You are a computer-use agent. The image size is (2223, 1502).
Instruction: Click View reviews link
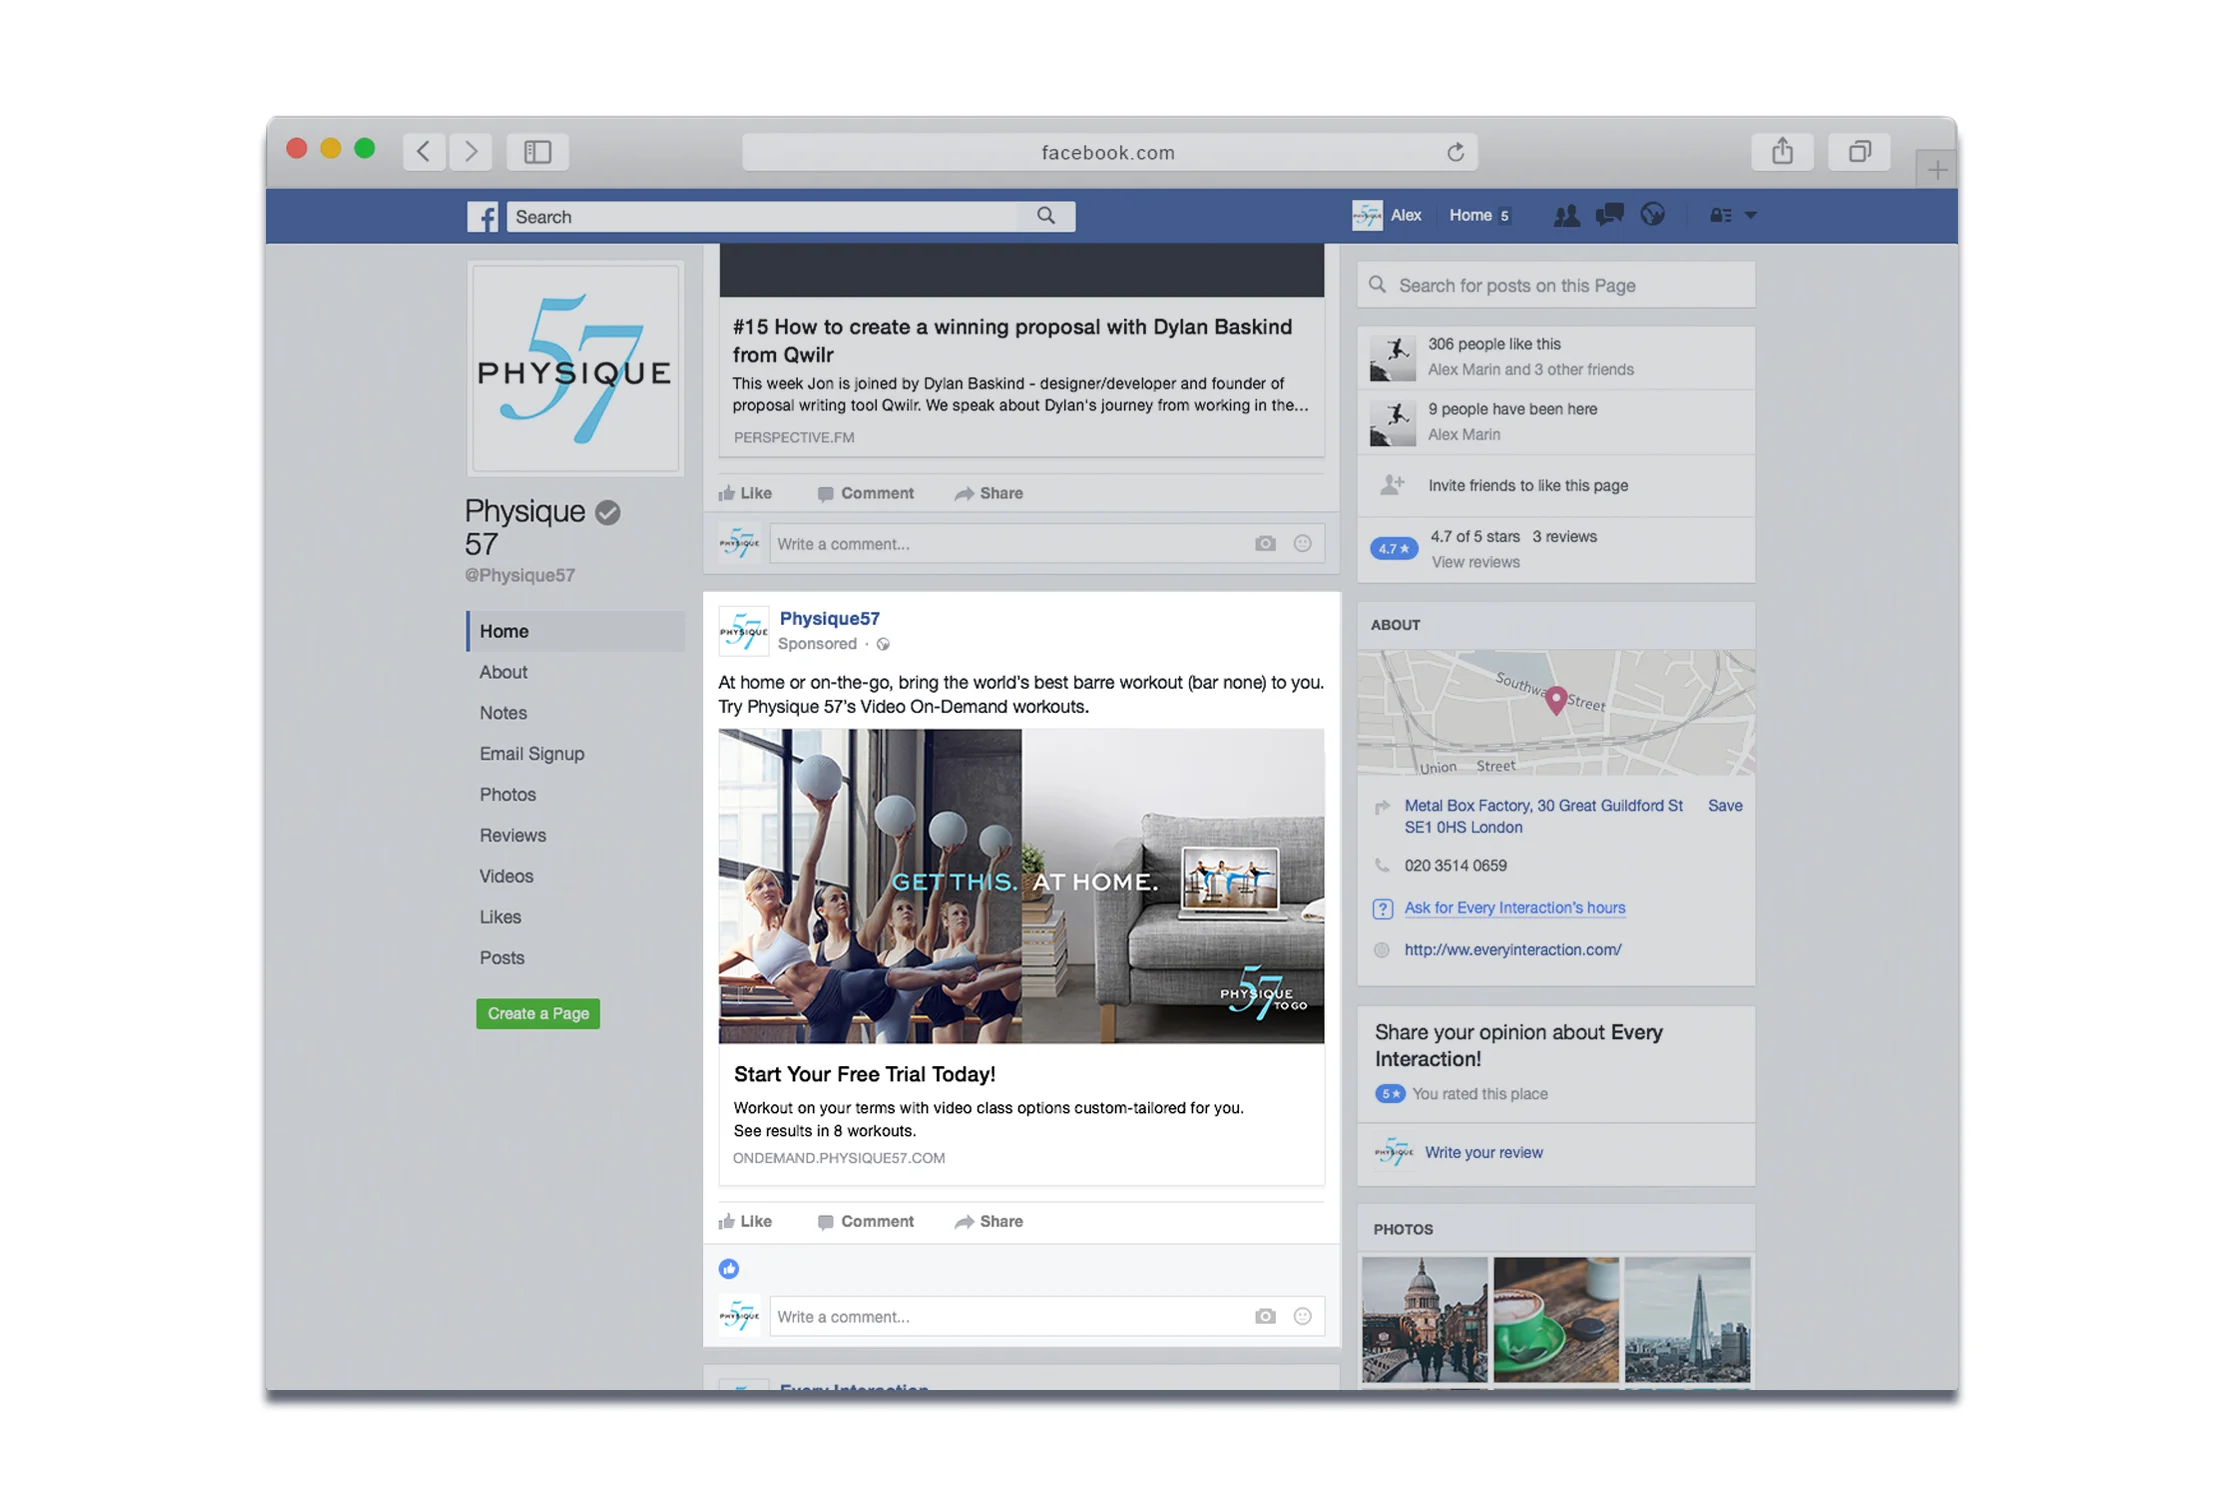click(1476, 563)
